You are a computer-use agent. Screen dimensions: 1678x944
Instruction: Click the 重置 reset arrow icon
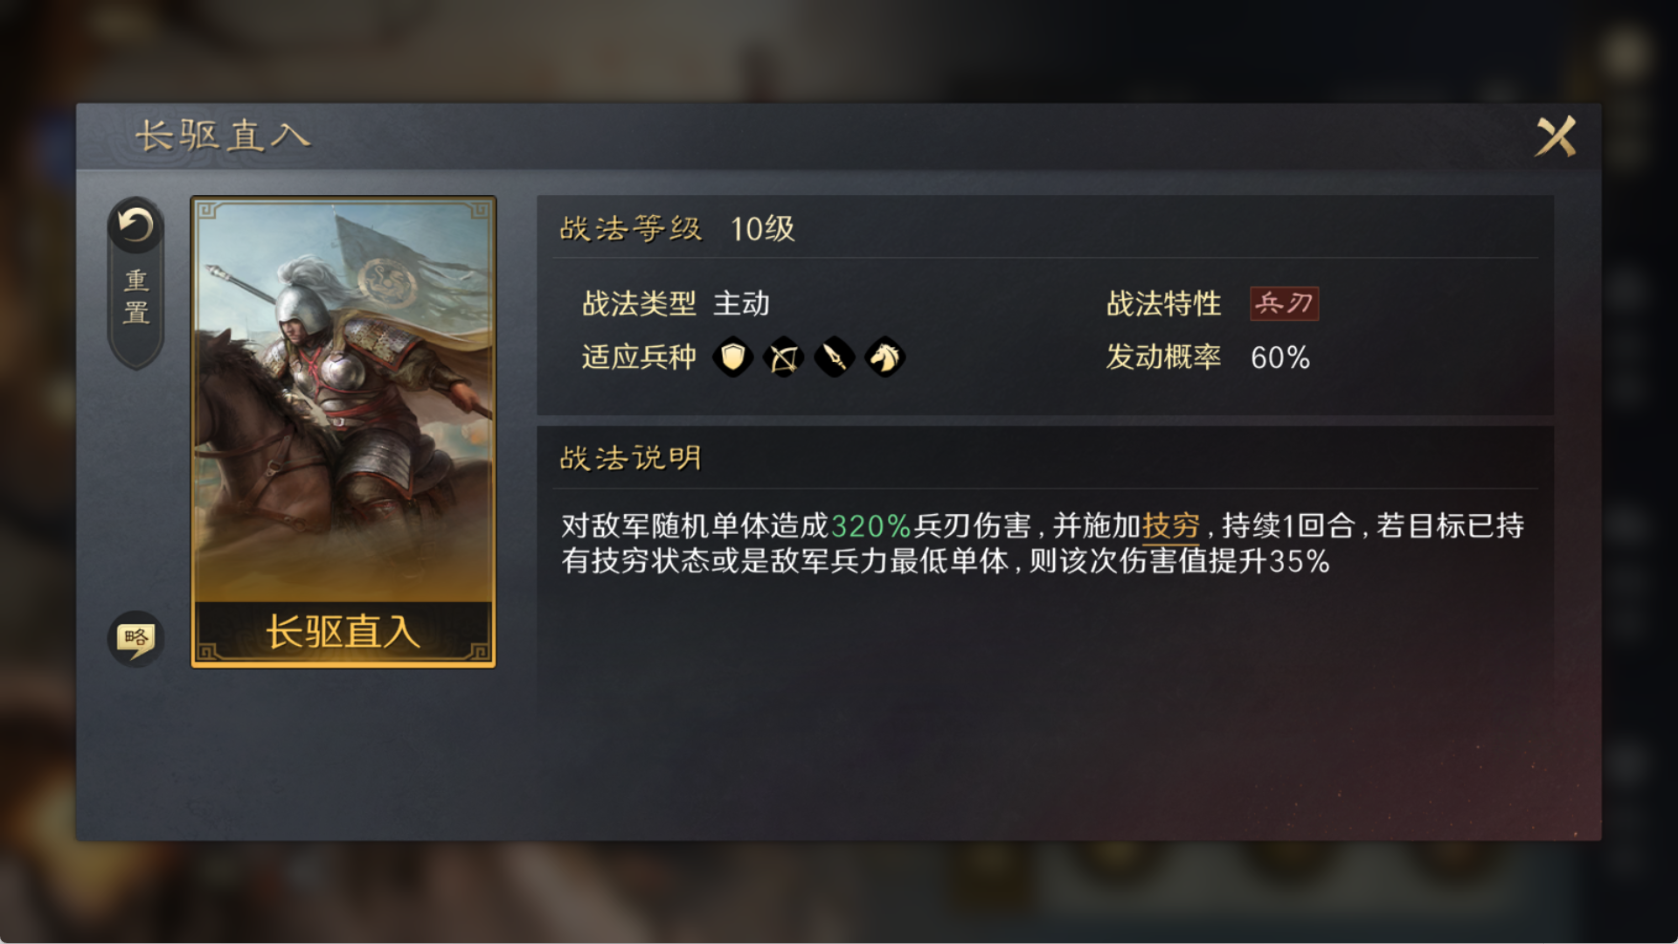pyautogui.click(x=136, y=226)
